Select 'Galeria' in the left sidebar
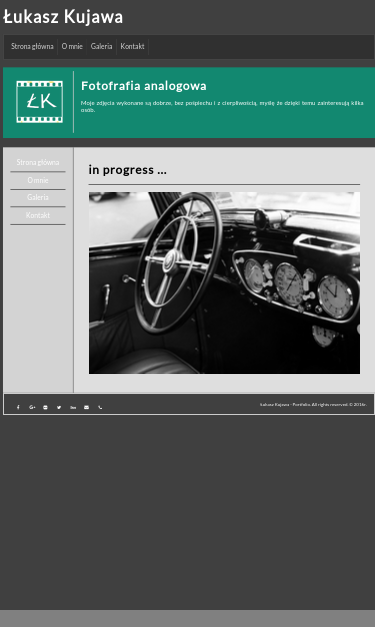The image size is (375, 627). 38,198
